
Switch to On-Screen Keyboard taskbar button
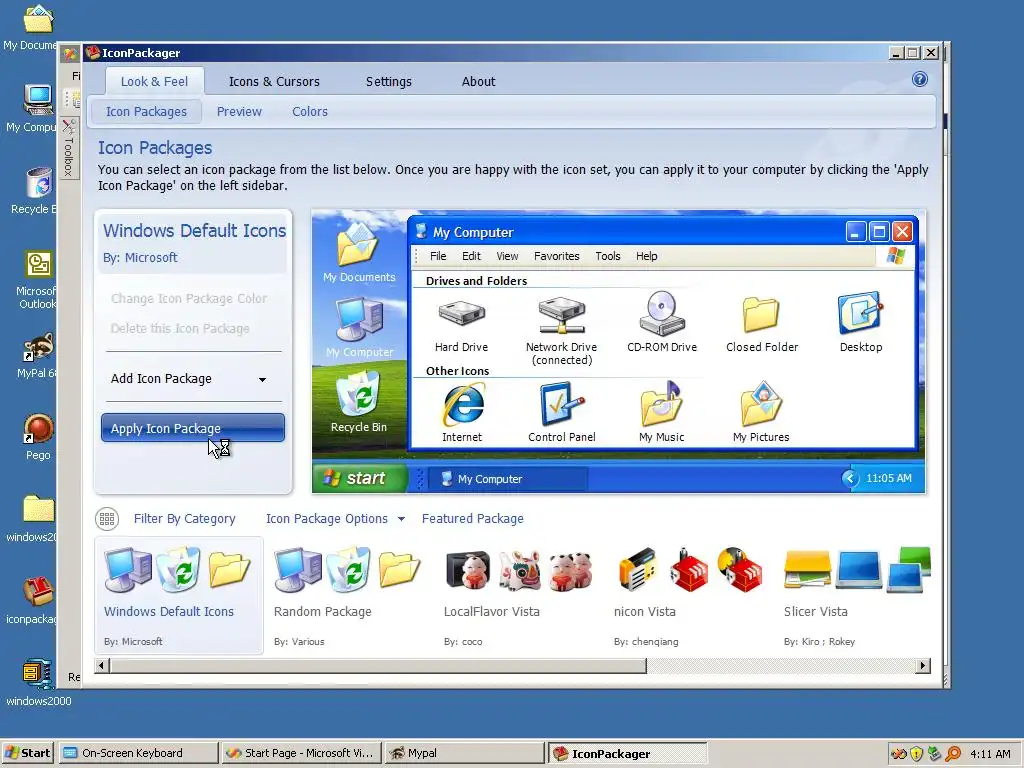138,753
